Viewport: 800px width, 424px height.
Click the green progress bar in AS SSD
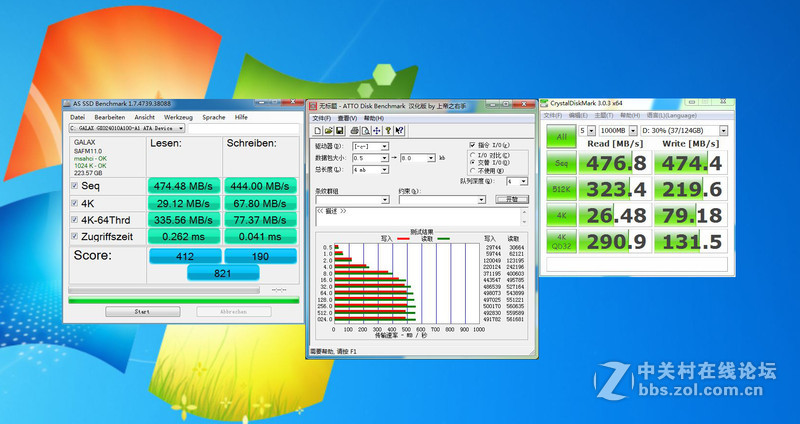(x=182, y=299)
